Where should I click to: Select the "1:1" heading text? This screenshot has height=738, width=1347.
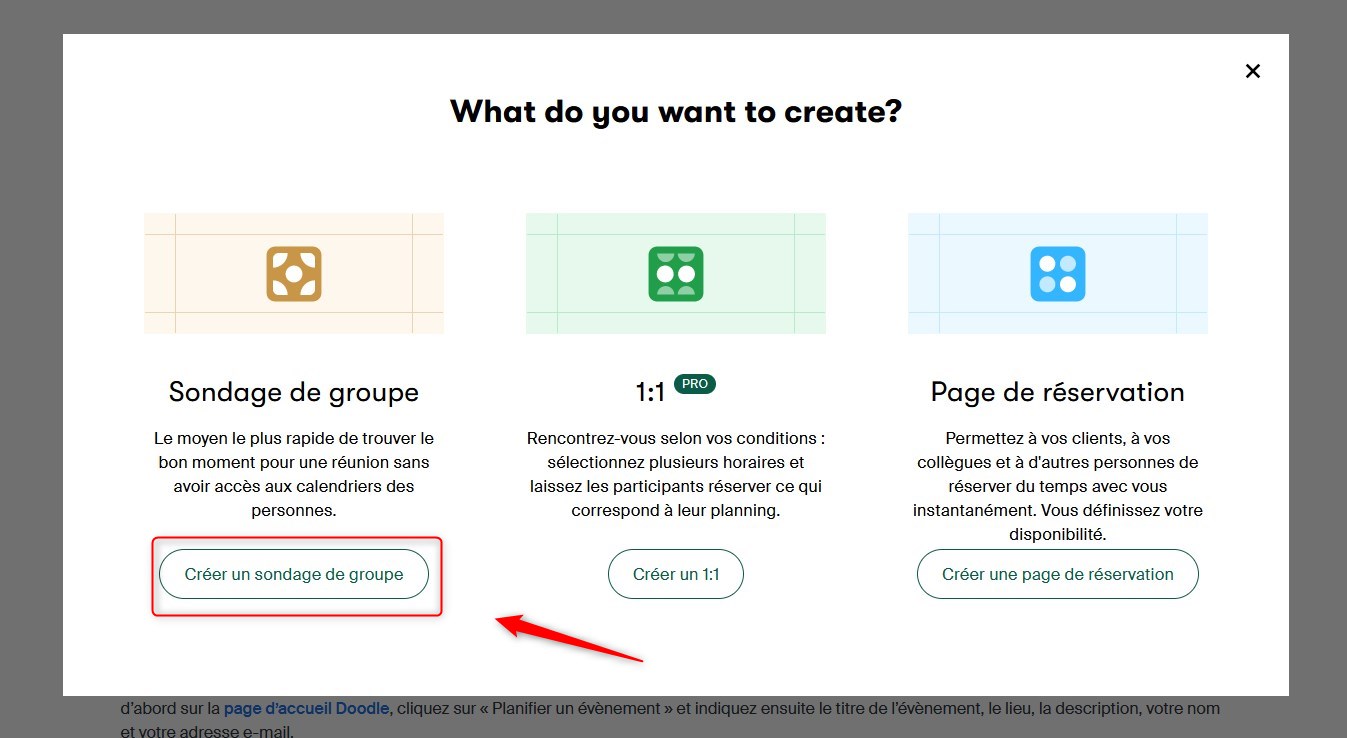[650, 393]
